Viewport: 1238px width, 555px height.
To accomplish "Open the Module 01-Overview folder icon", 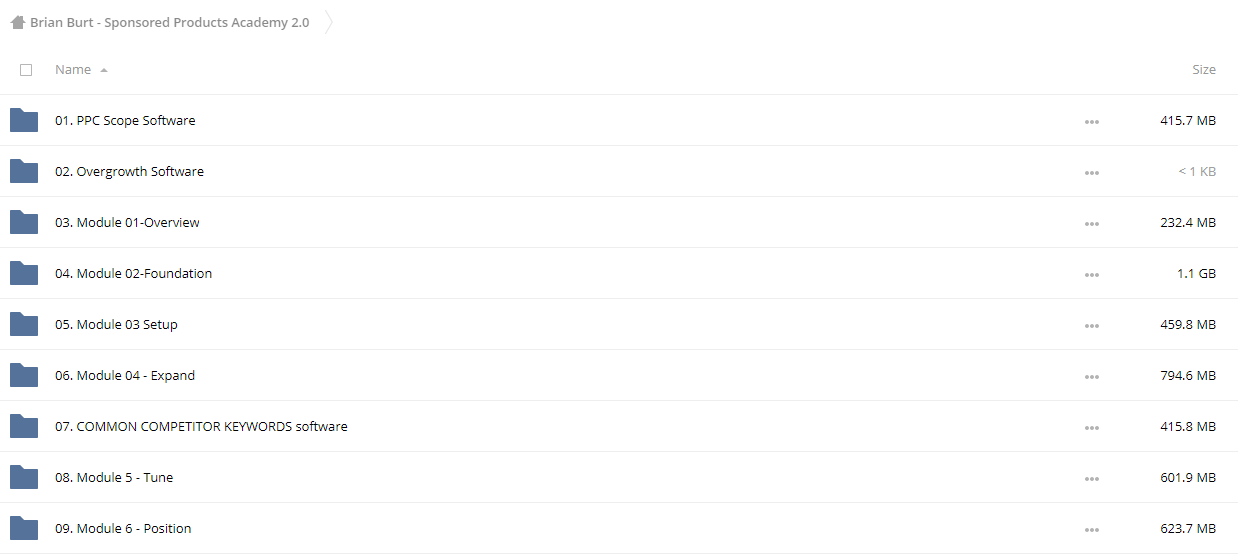I will (24, 222).
